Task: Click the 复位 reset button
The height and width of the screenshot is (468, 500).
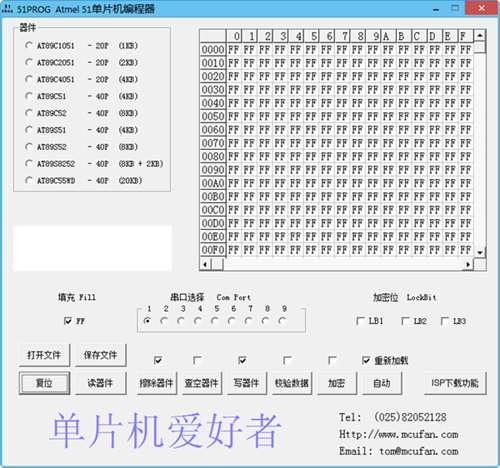Action: pos(44,383)
